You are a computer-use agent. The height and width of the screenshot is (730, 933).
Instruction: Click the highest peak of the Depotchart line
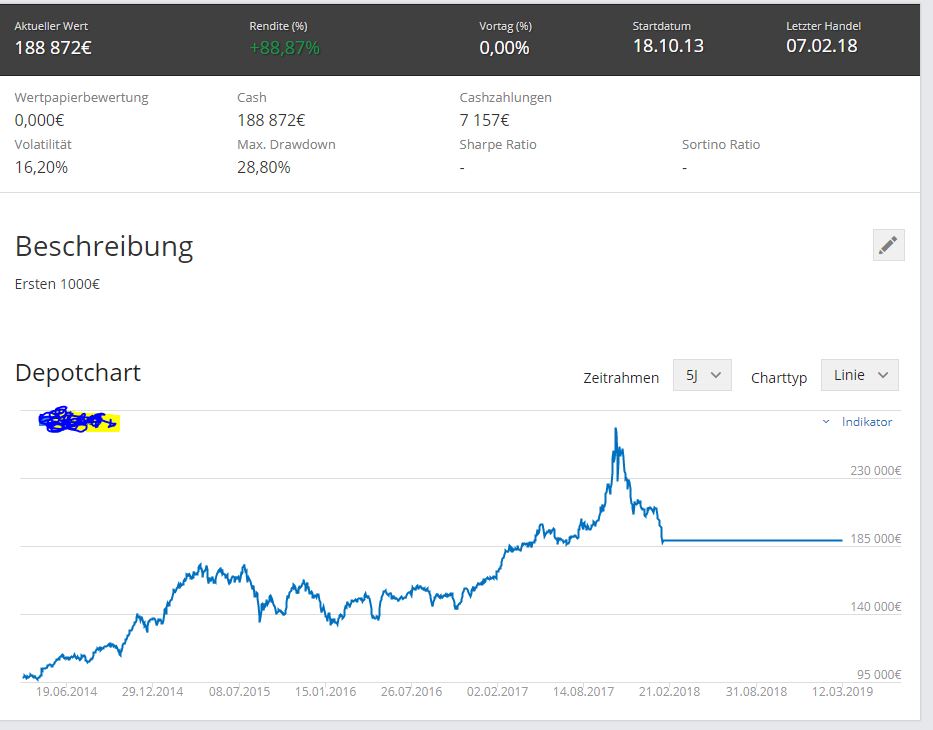[x=616, y=429]
